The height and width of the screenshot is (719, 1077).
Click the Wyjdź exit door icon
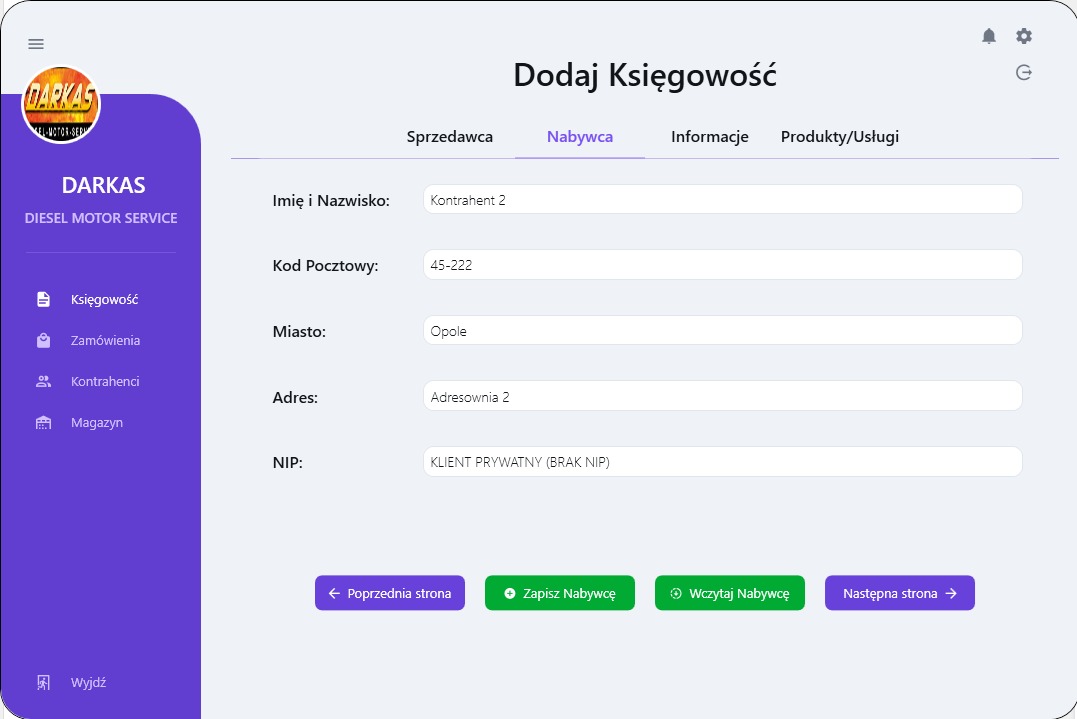click(43, 683)
